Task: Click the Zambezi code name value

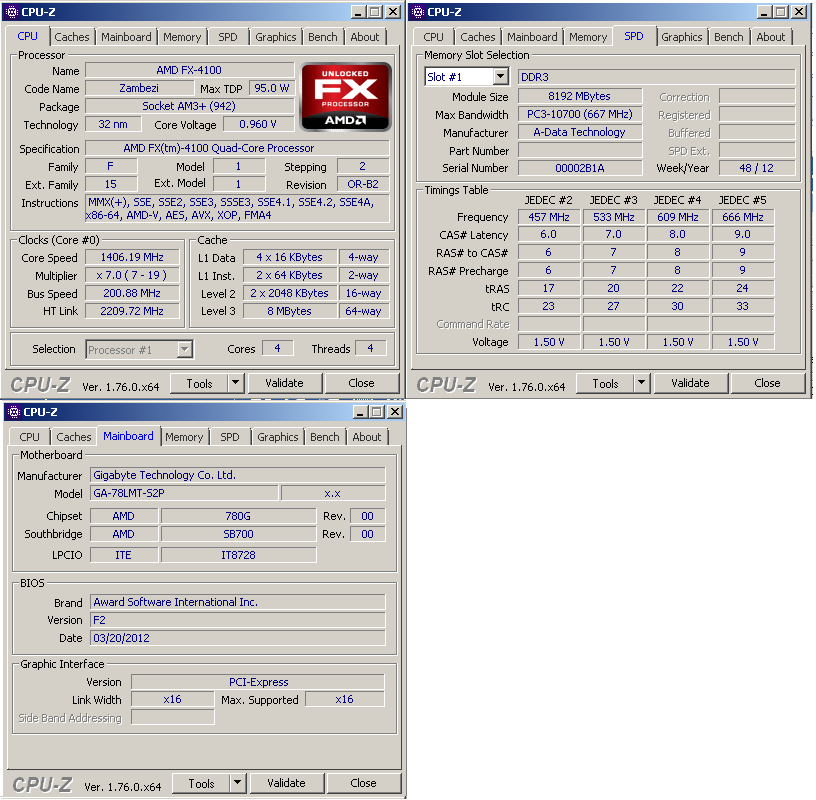Action: pos(139,88)
